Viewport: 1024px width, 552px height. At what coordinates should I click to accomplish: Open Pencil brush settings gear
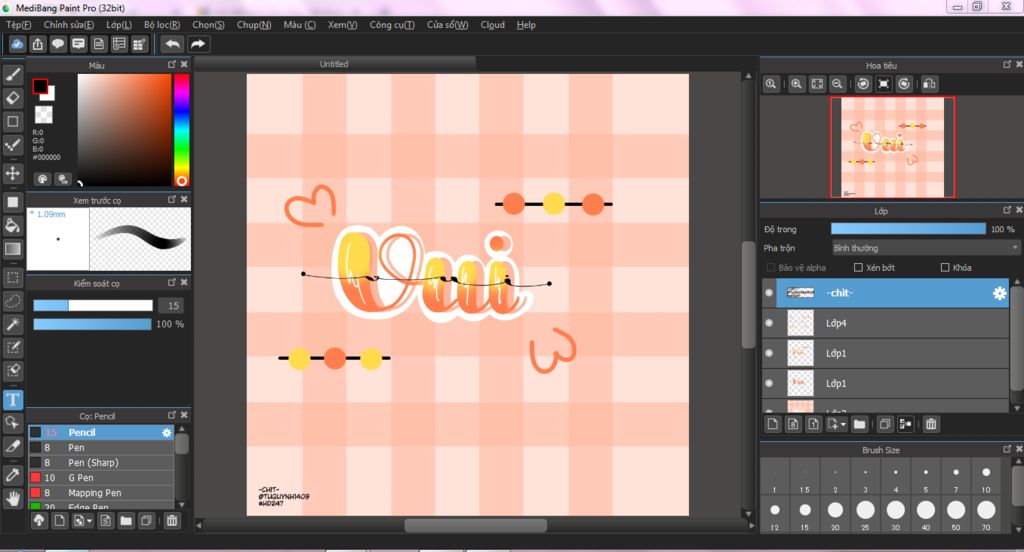coord(167,432)
